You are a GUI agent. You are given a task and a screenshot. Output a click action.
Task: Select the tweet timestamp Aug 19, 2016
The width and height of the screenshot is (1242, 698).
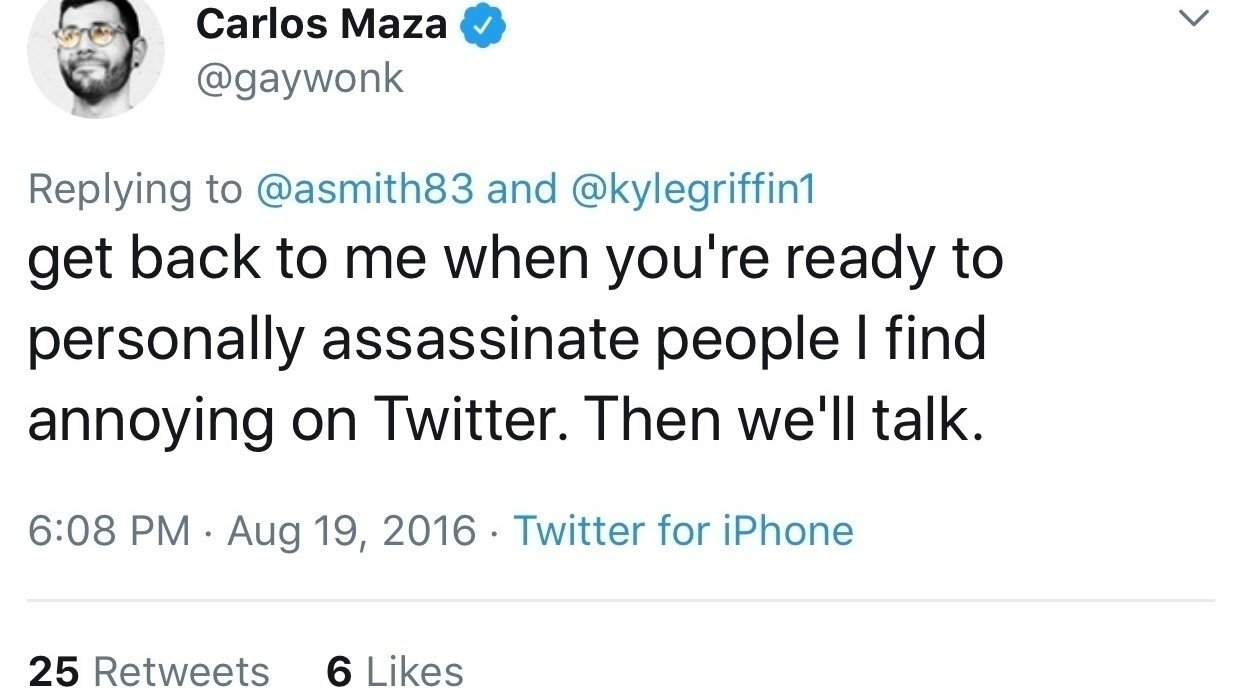coord(349,531)
